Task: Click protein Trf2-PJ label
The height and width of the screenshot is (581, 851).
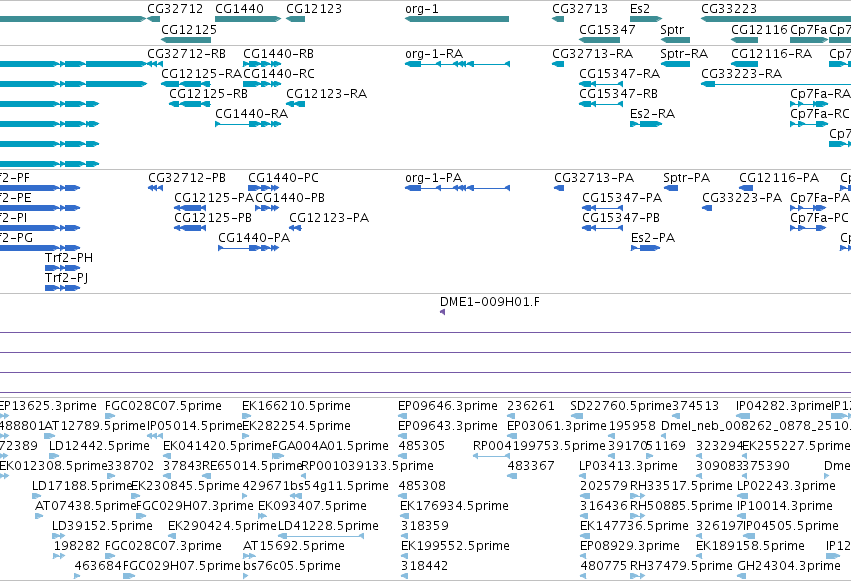Action: (67, 278)
